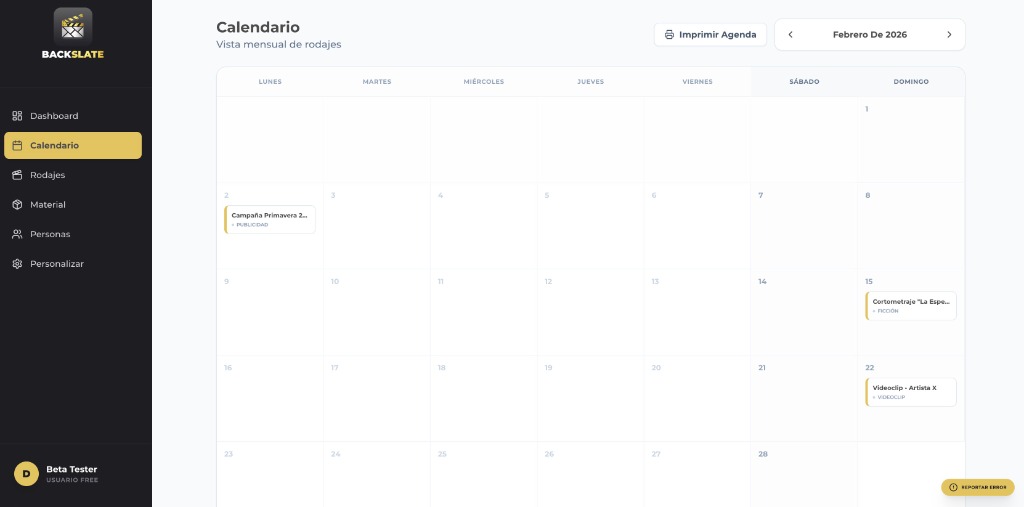Select day 12 in the calendar
Screen dimensions: 1024x507
click(x=548, y=282)
